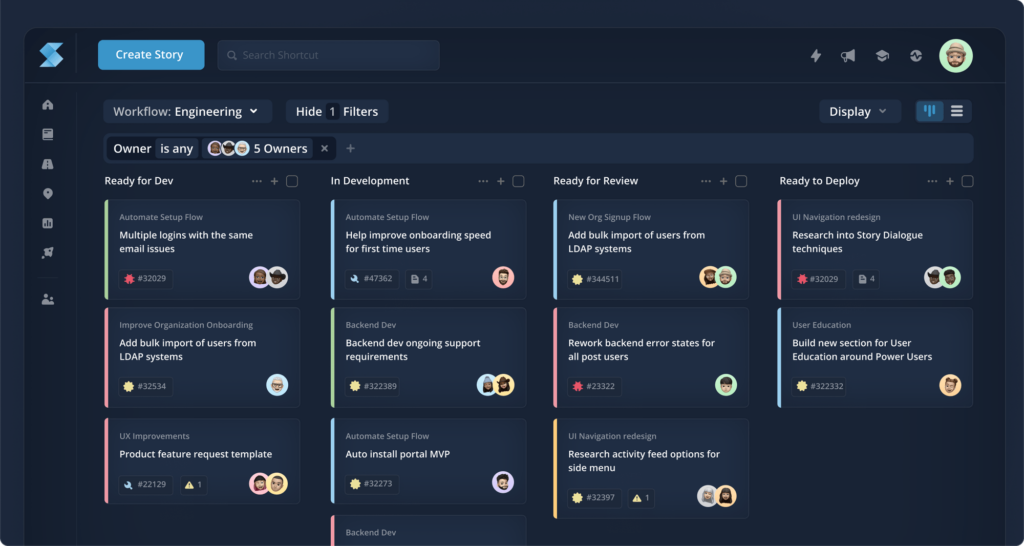Select all stories in In Development

pos(519,181)
